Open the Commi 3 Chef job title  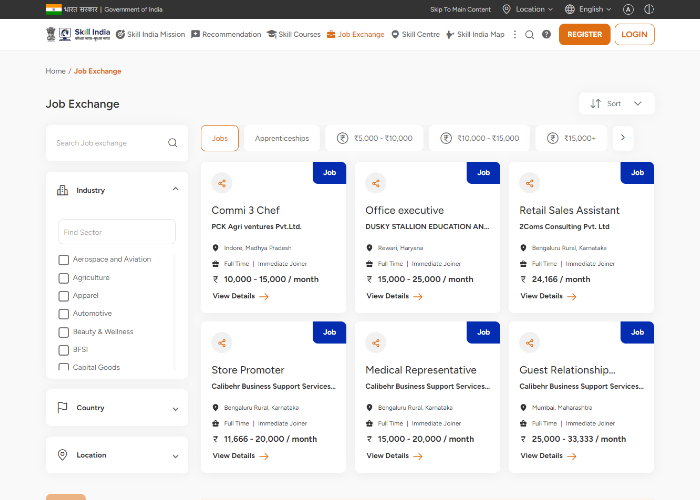click(245, 210)
